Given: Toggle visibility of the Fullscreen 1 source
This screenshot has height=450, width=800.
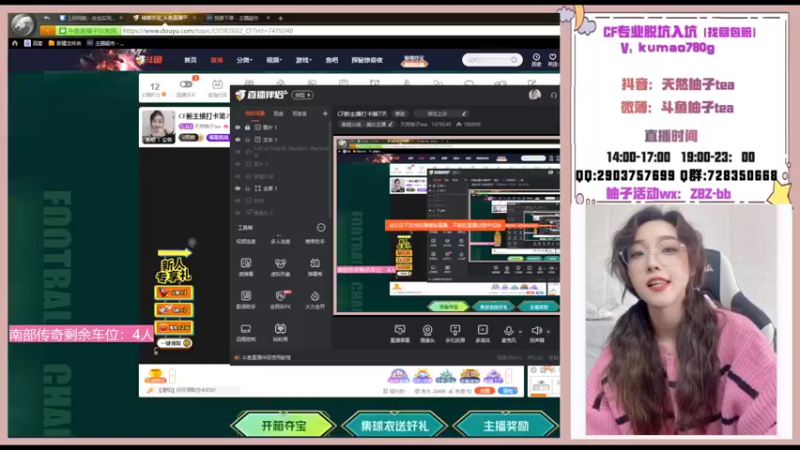Looking at the screenshot, I should point(238,188).
